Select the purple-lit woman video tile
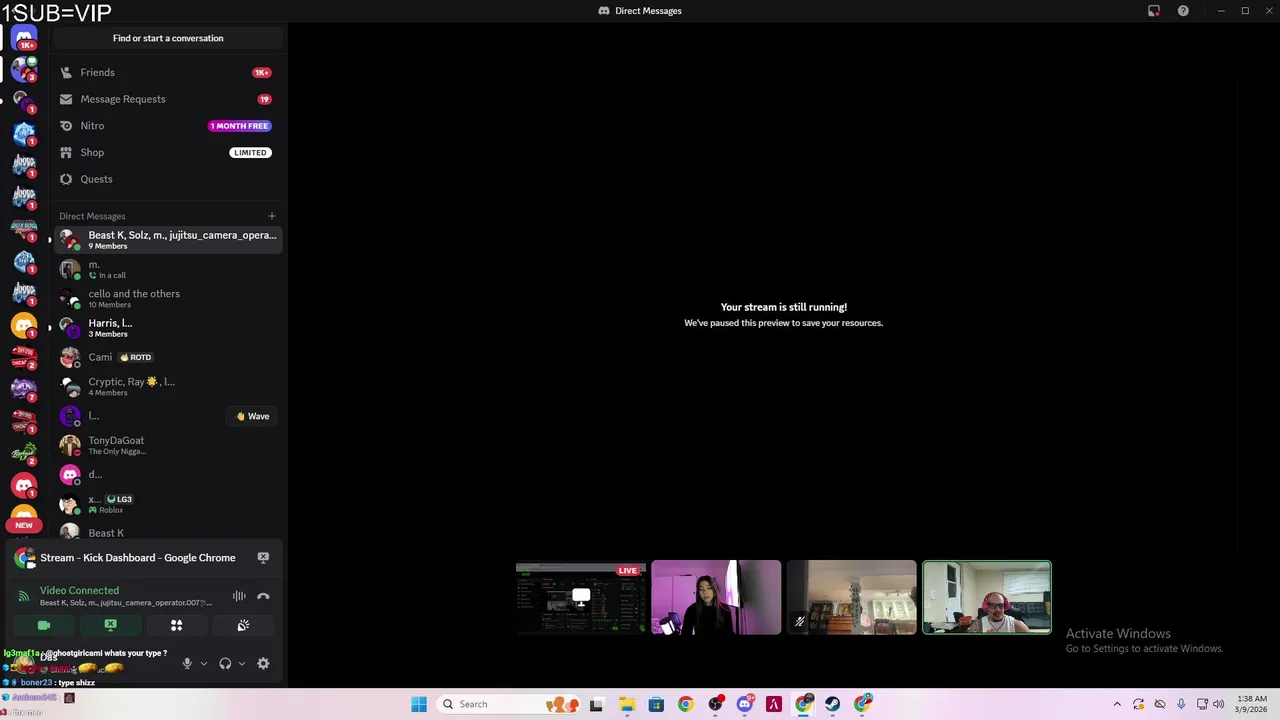1280x720 pixels. 716,598
